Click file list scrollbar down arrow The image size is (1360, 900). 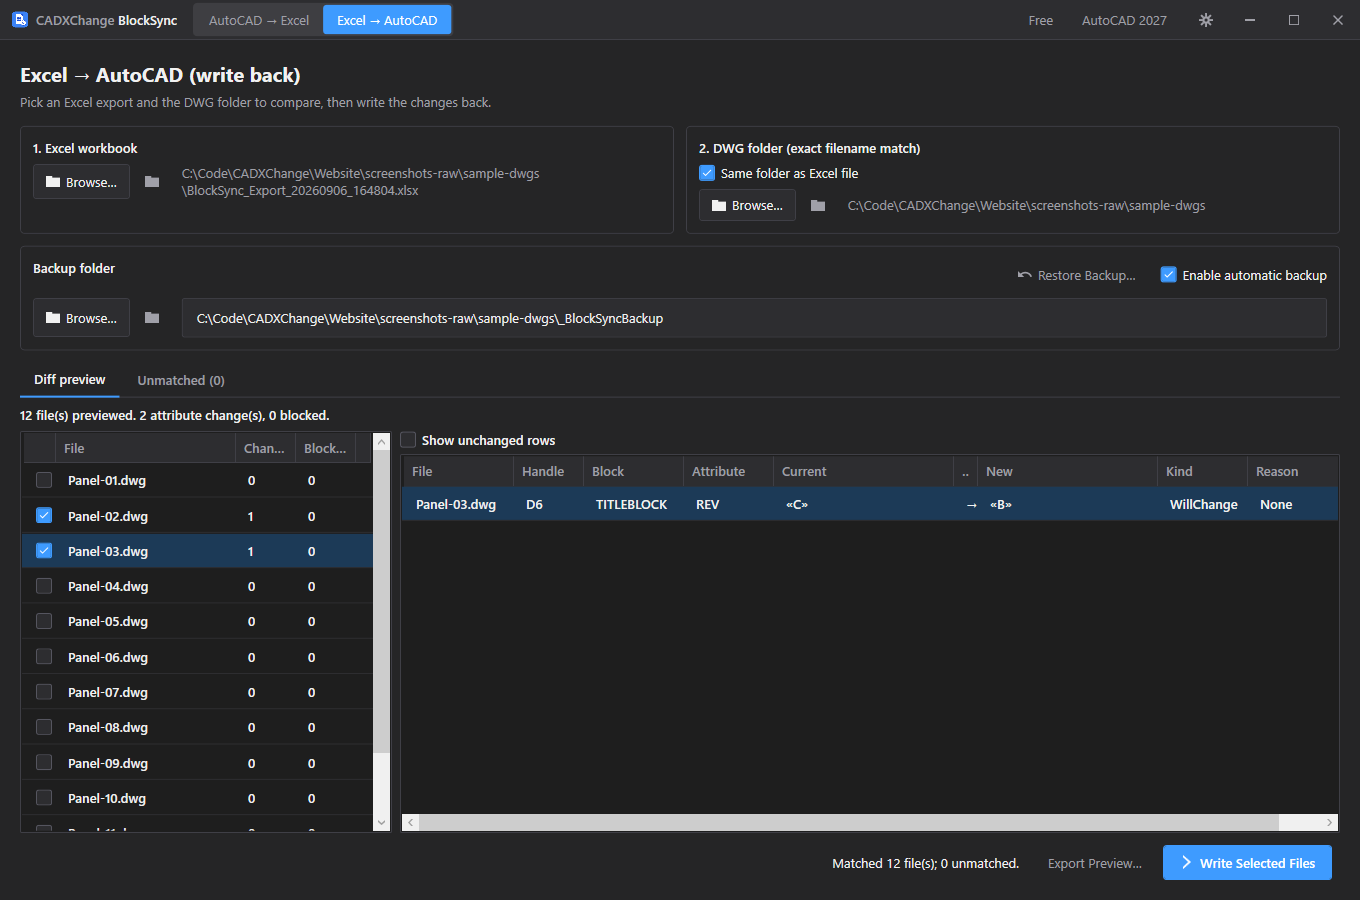click(x=381, y=823)
